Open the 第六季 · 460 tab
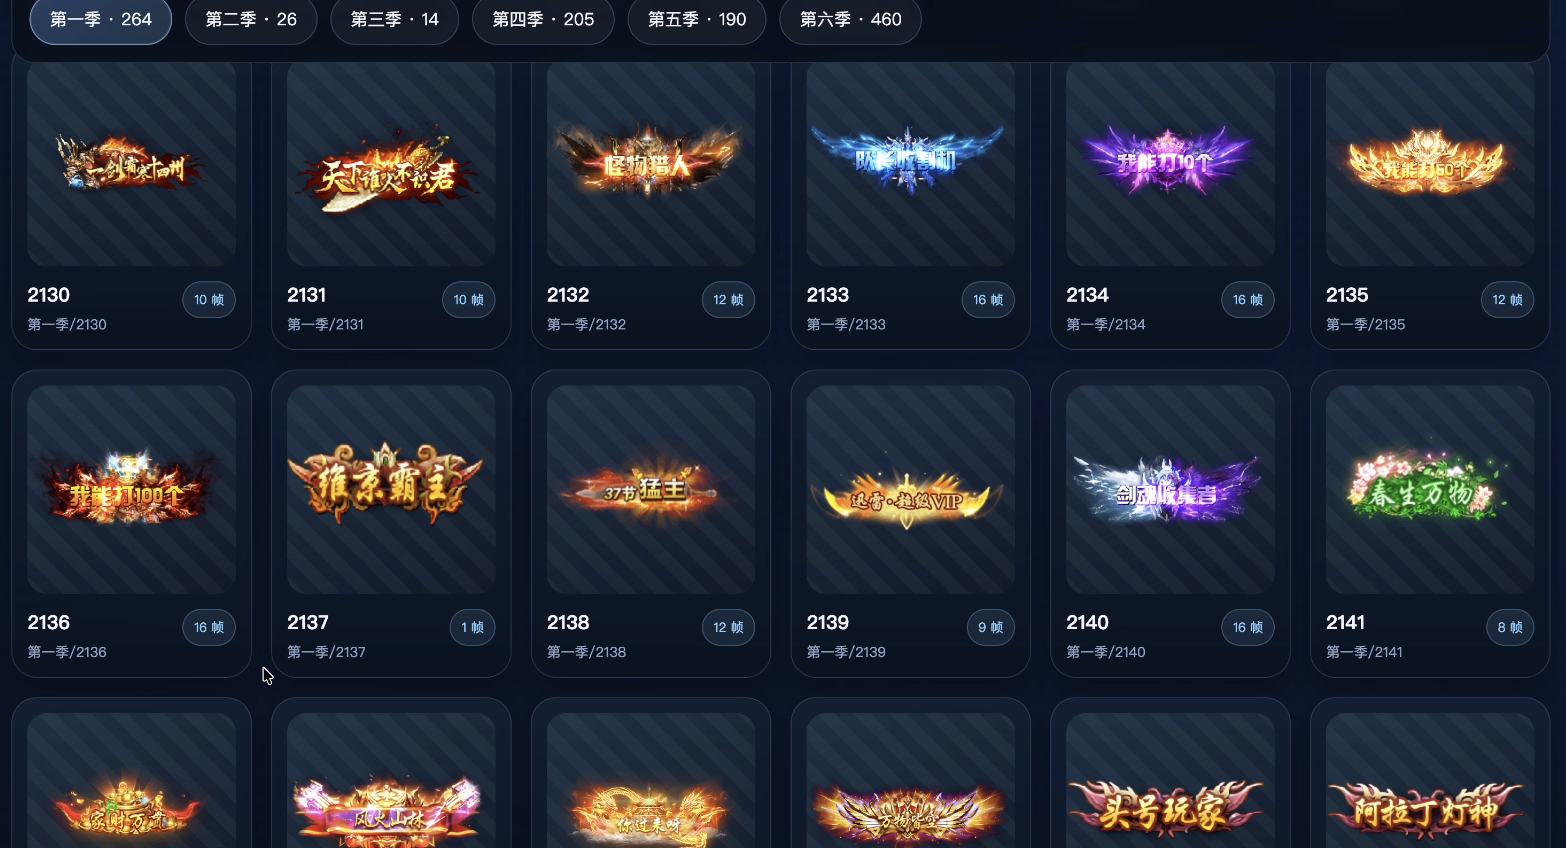 pyautogui.click(x=850, y=19)
